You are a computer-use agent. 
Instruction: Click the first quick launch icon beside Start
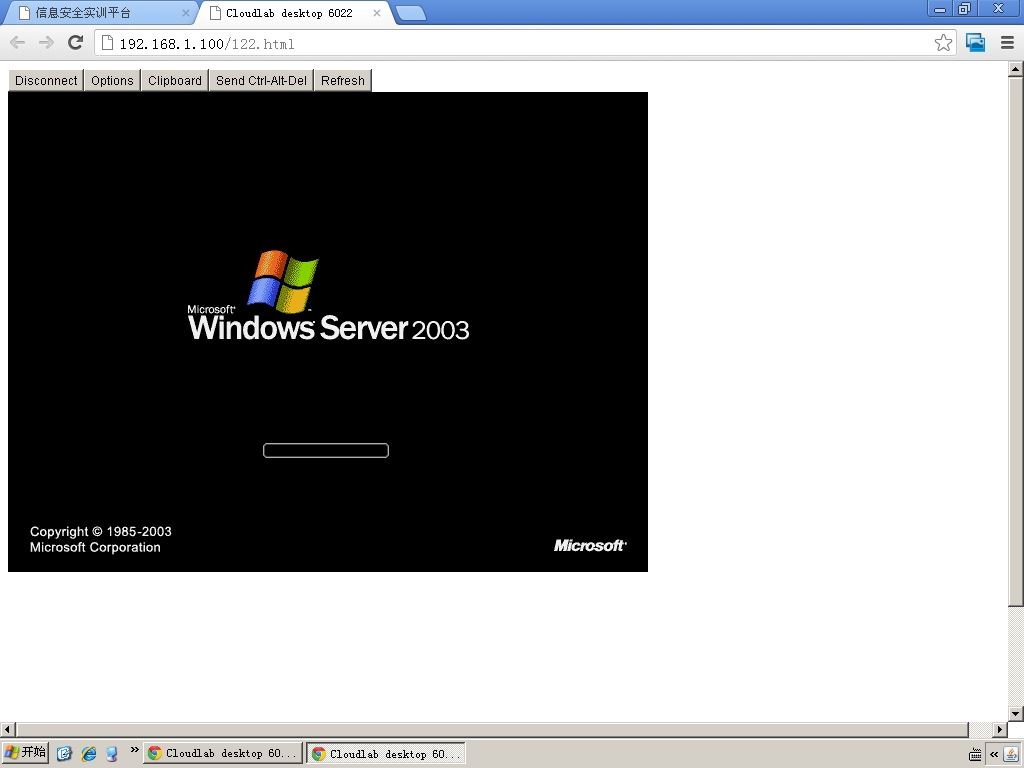coord(64,753)
